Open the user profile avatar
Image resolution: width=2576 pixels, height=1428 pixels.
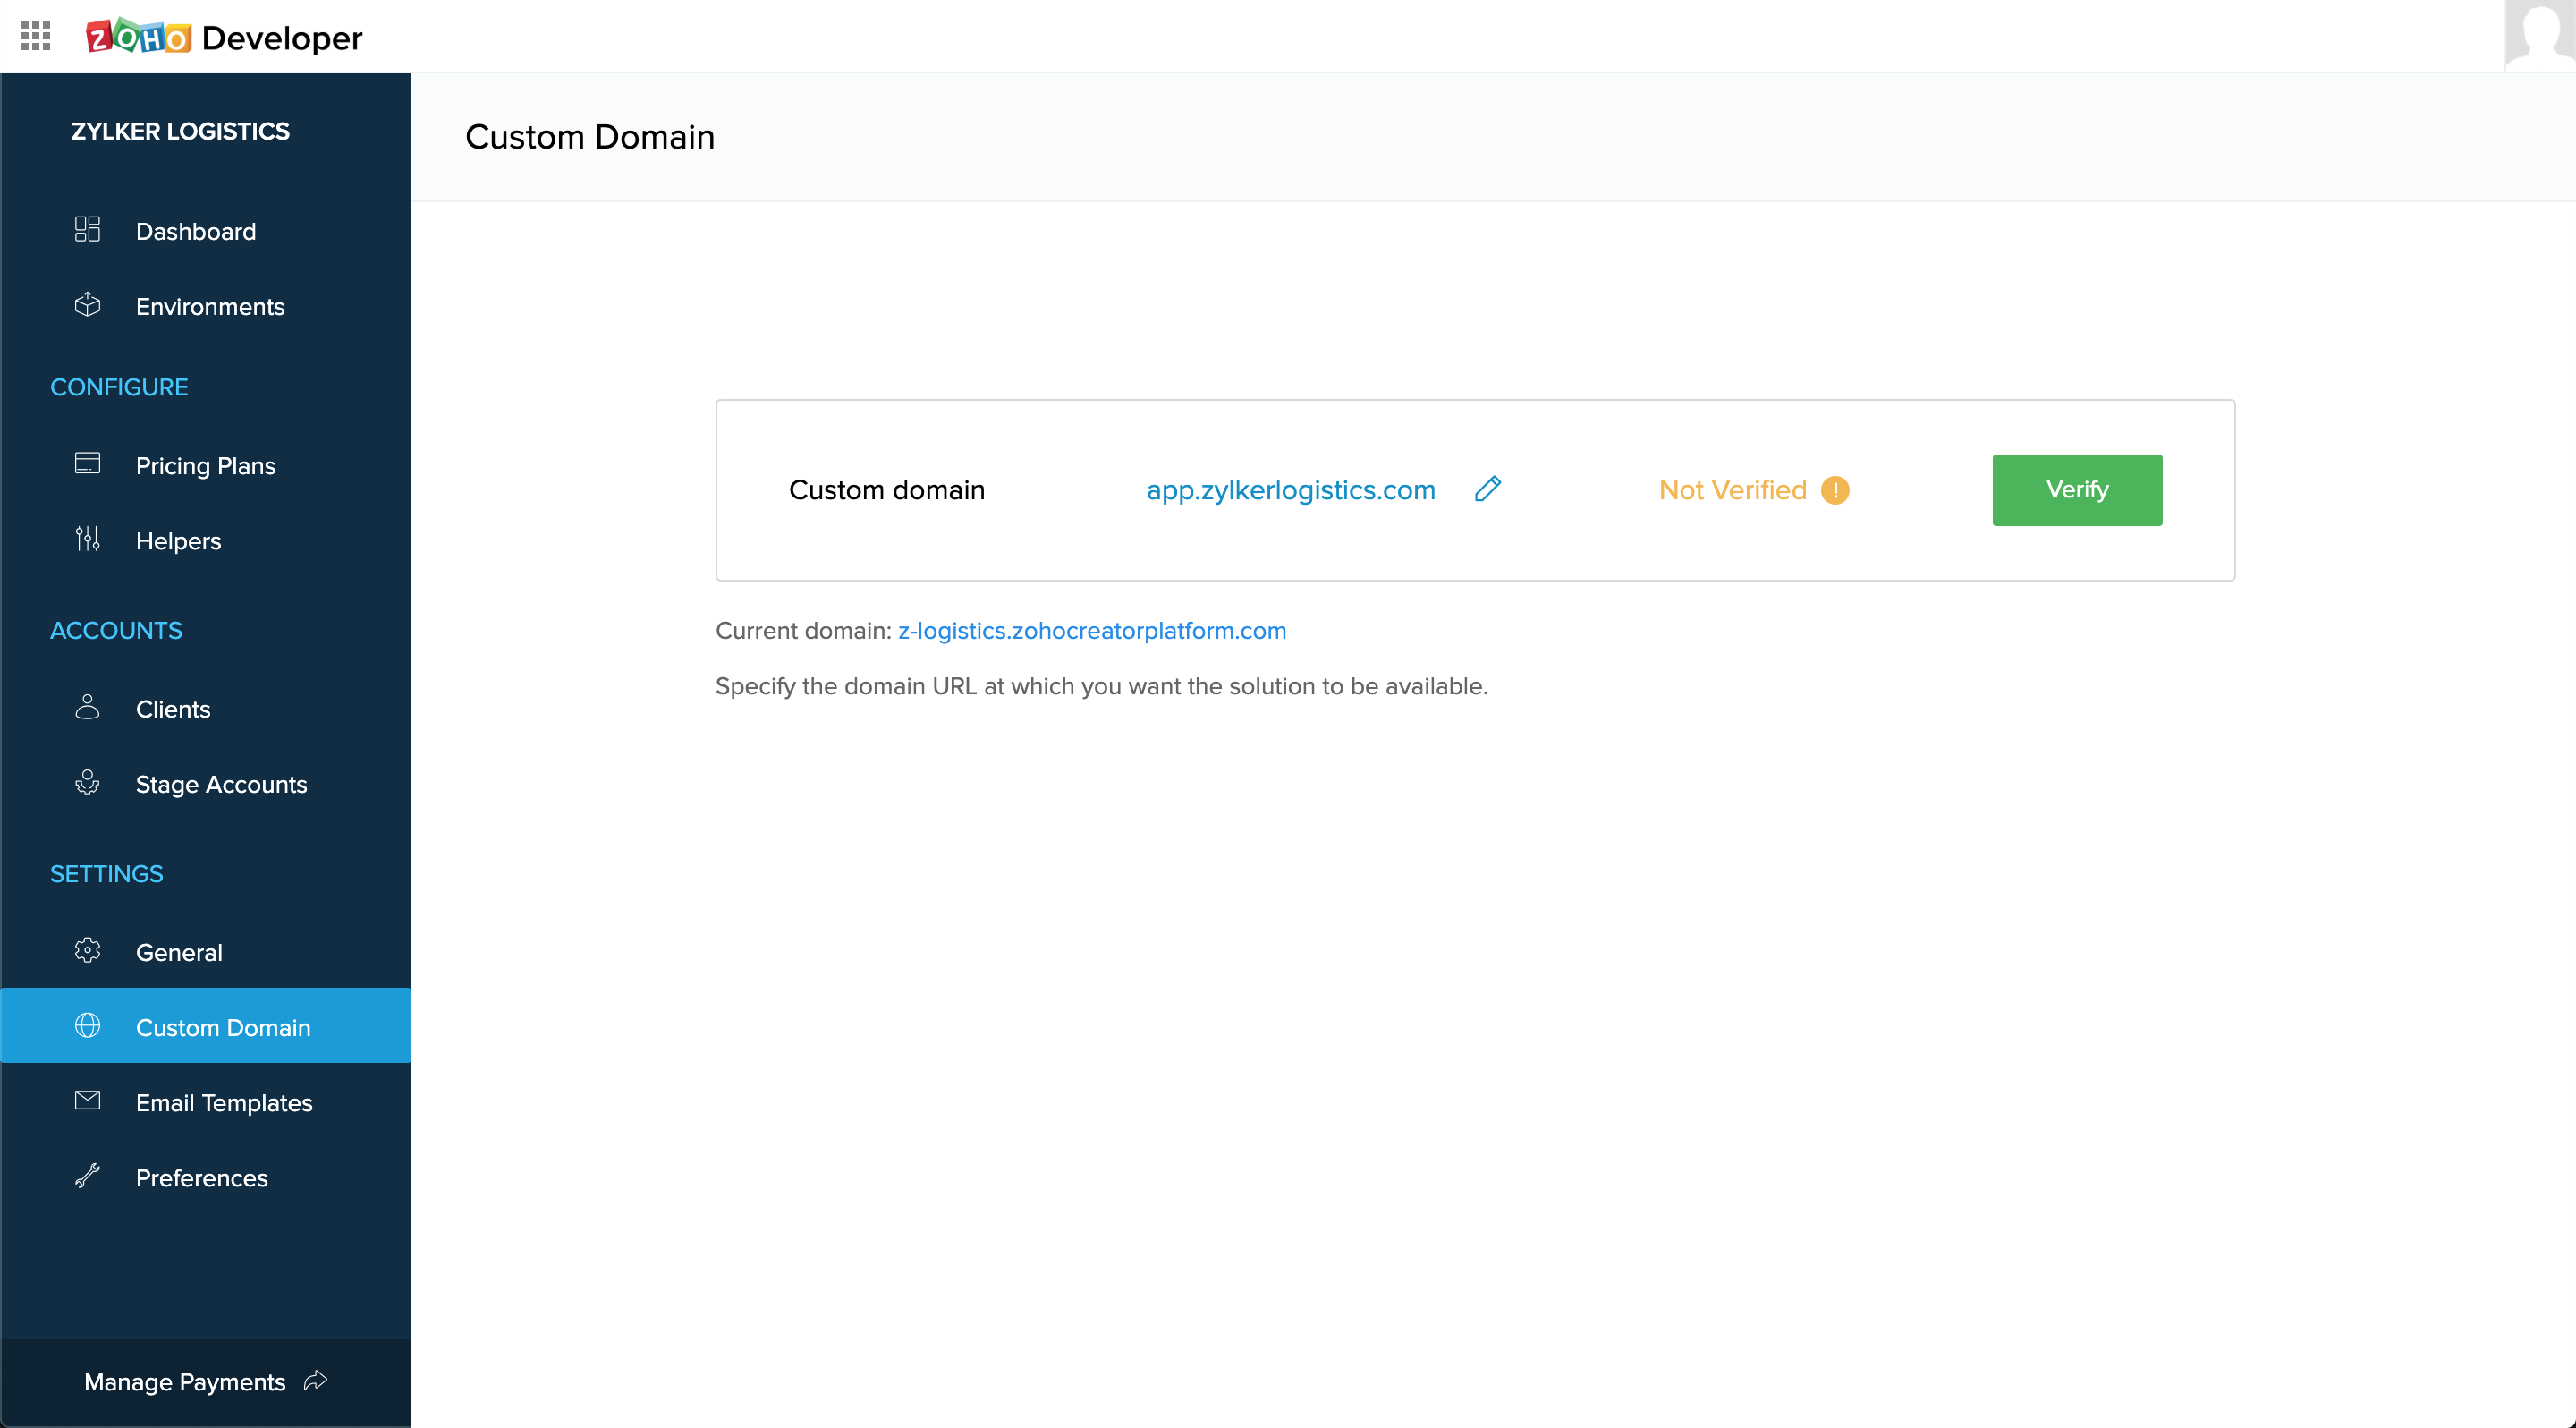2539,36
